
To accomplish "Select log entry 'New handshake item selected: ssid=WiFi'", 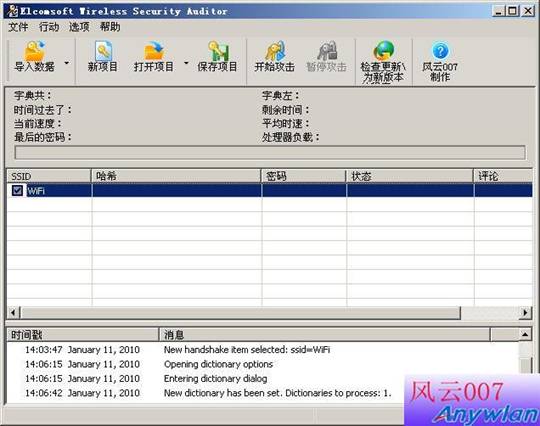I will click(x=247, y=350).
